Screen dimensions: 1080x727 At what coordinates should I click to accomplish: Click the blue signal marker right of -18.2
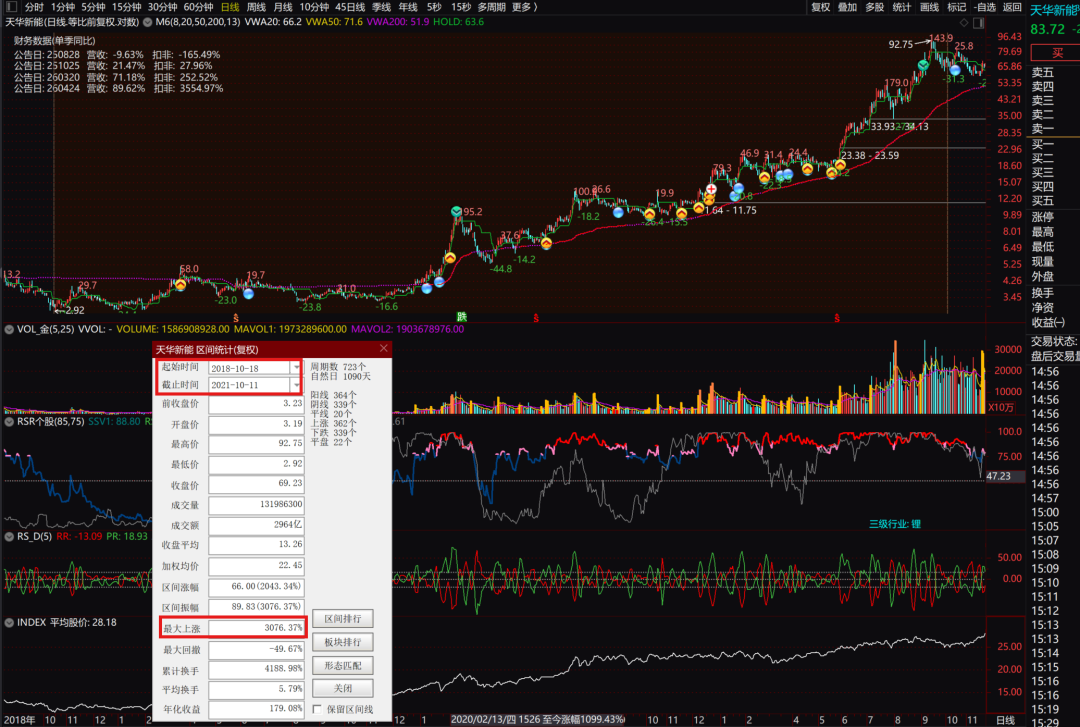point(619,212)
